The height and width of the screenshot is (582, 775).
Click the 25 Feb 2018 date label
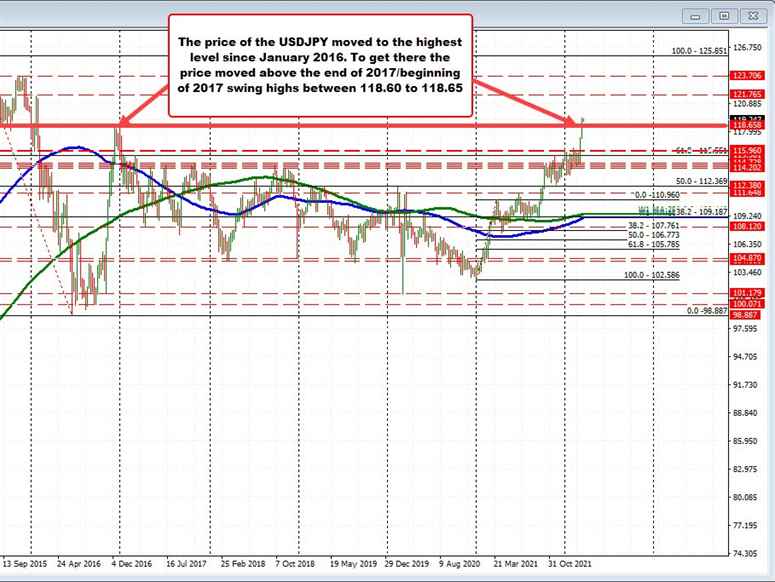[243, 564]
